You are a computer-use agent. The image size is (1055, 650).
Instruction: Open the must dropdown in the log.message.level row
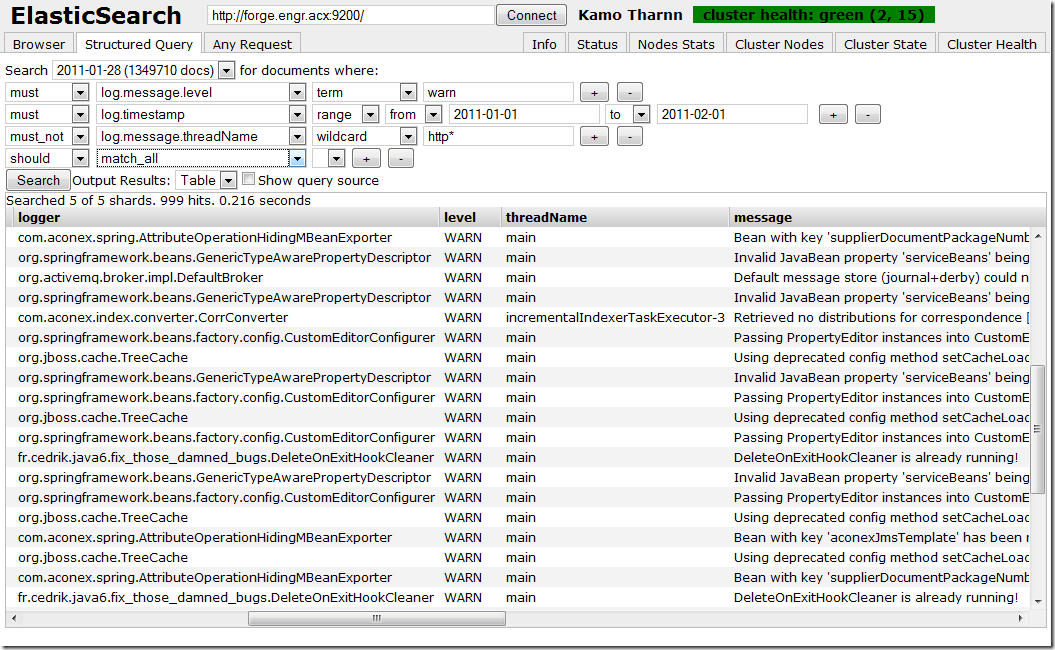(47, 92)
